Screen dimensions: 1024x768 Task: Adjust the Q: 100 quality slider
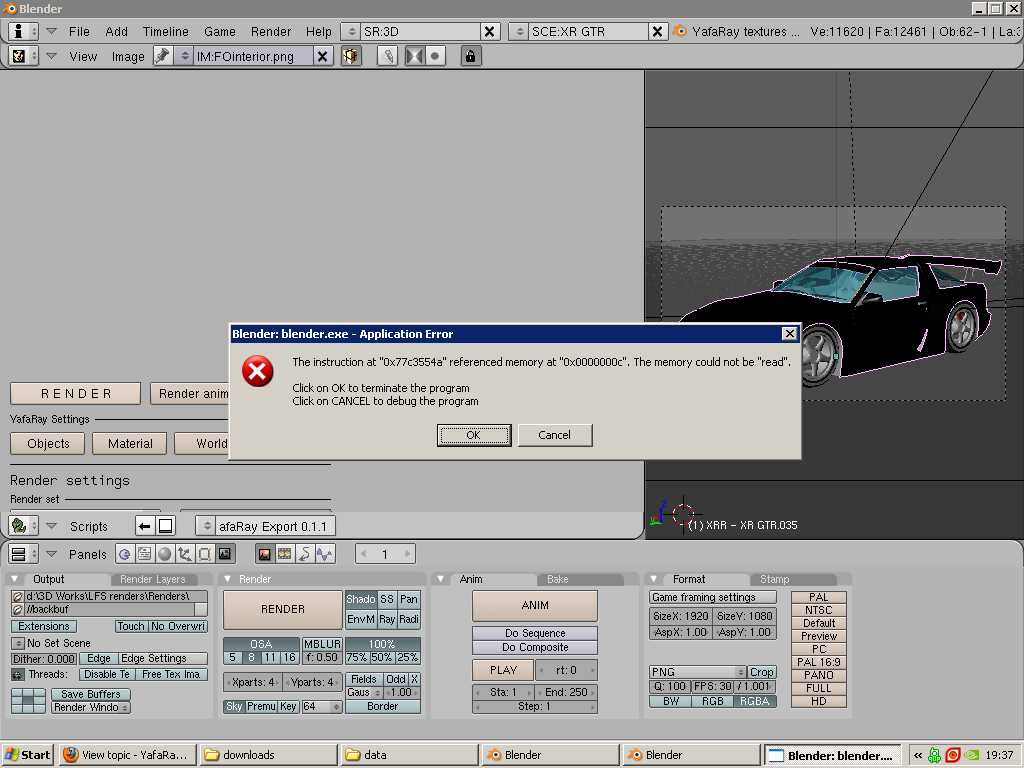tap(669, 686)
